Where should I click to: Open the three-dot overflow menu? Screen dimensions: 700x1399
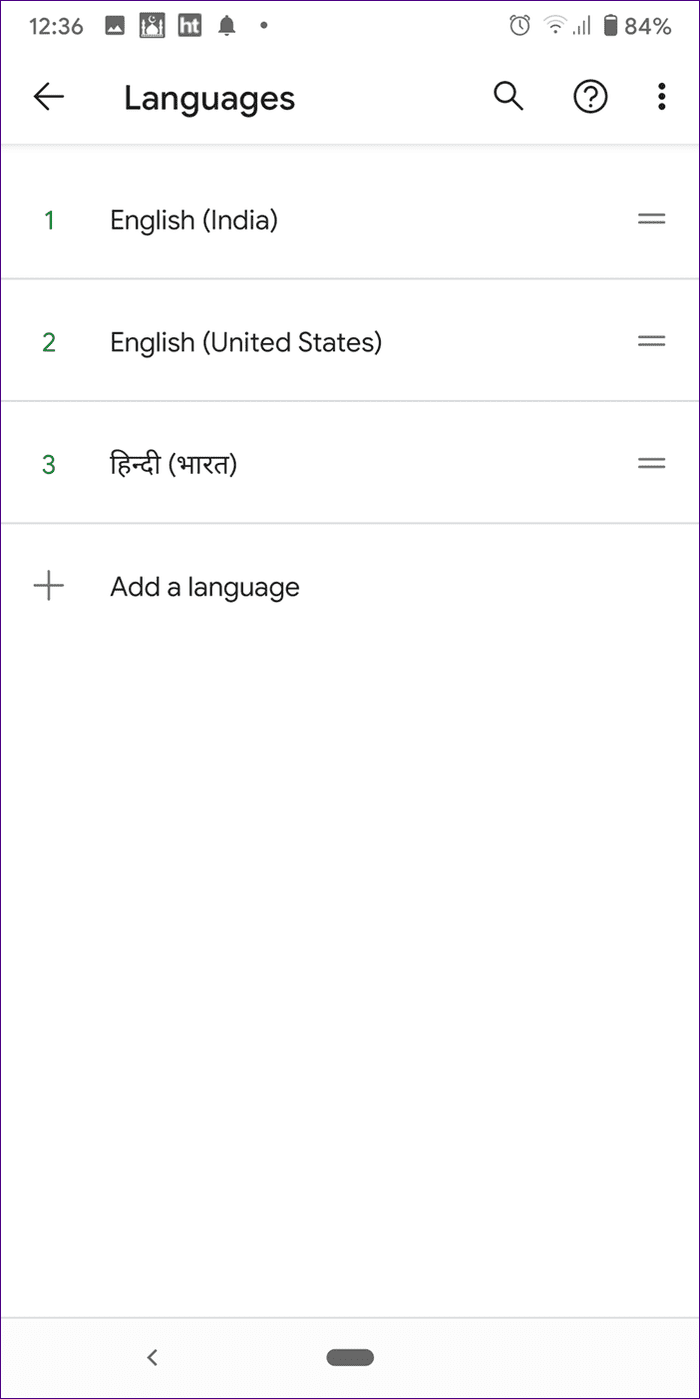661,97
